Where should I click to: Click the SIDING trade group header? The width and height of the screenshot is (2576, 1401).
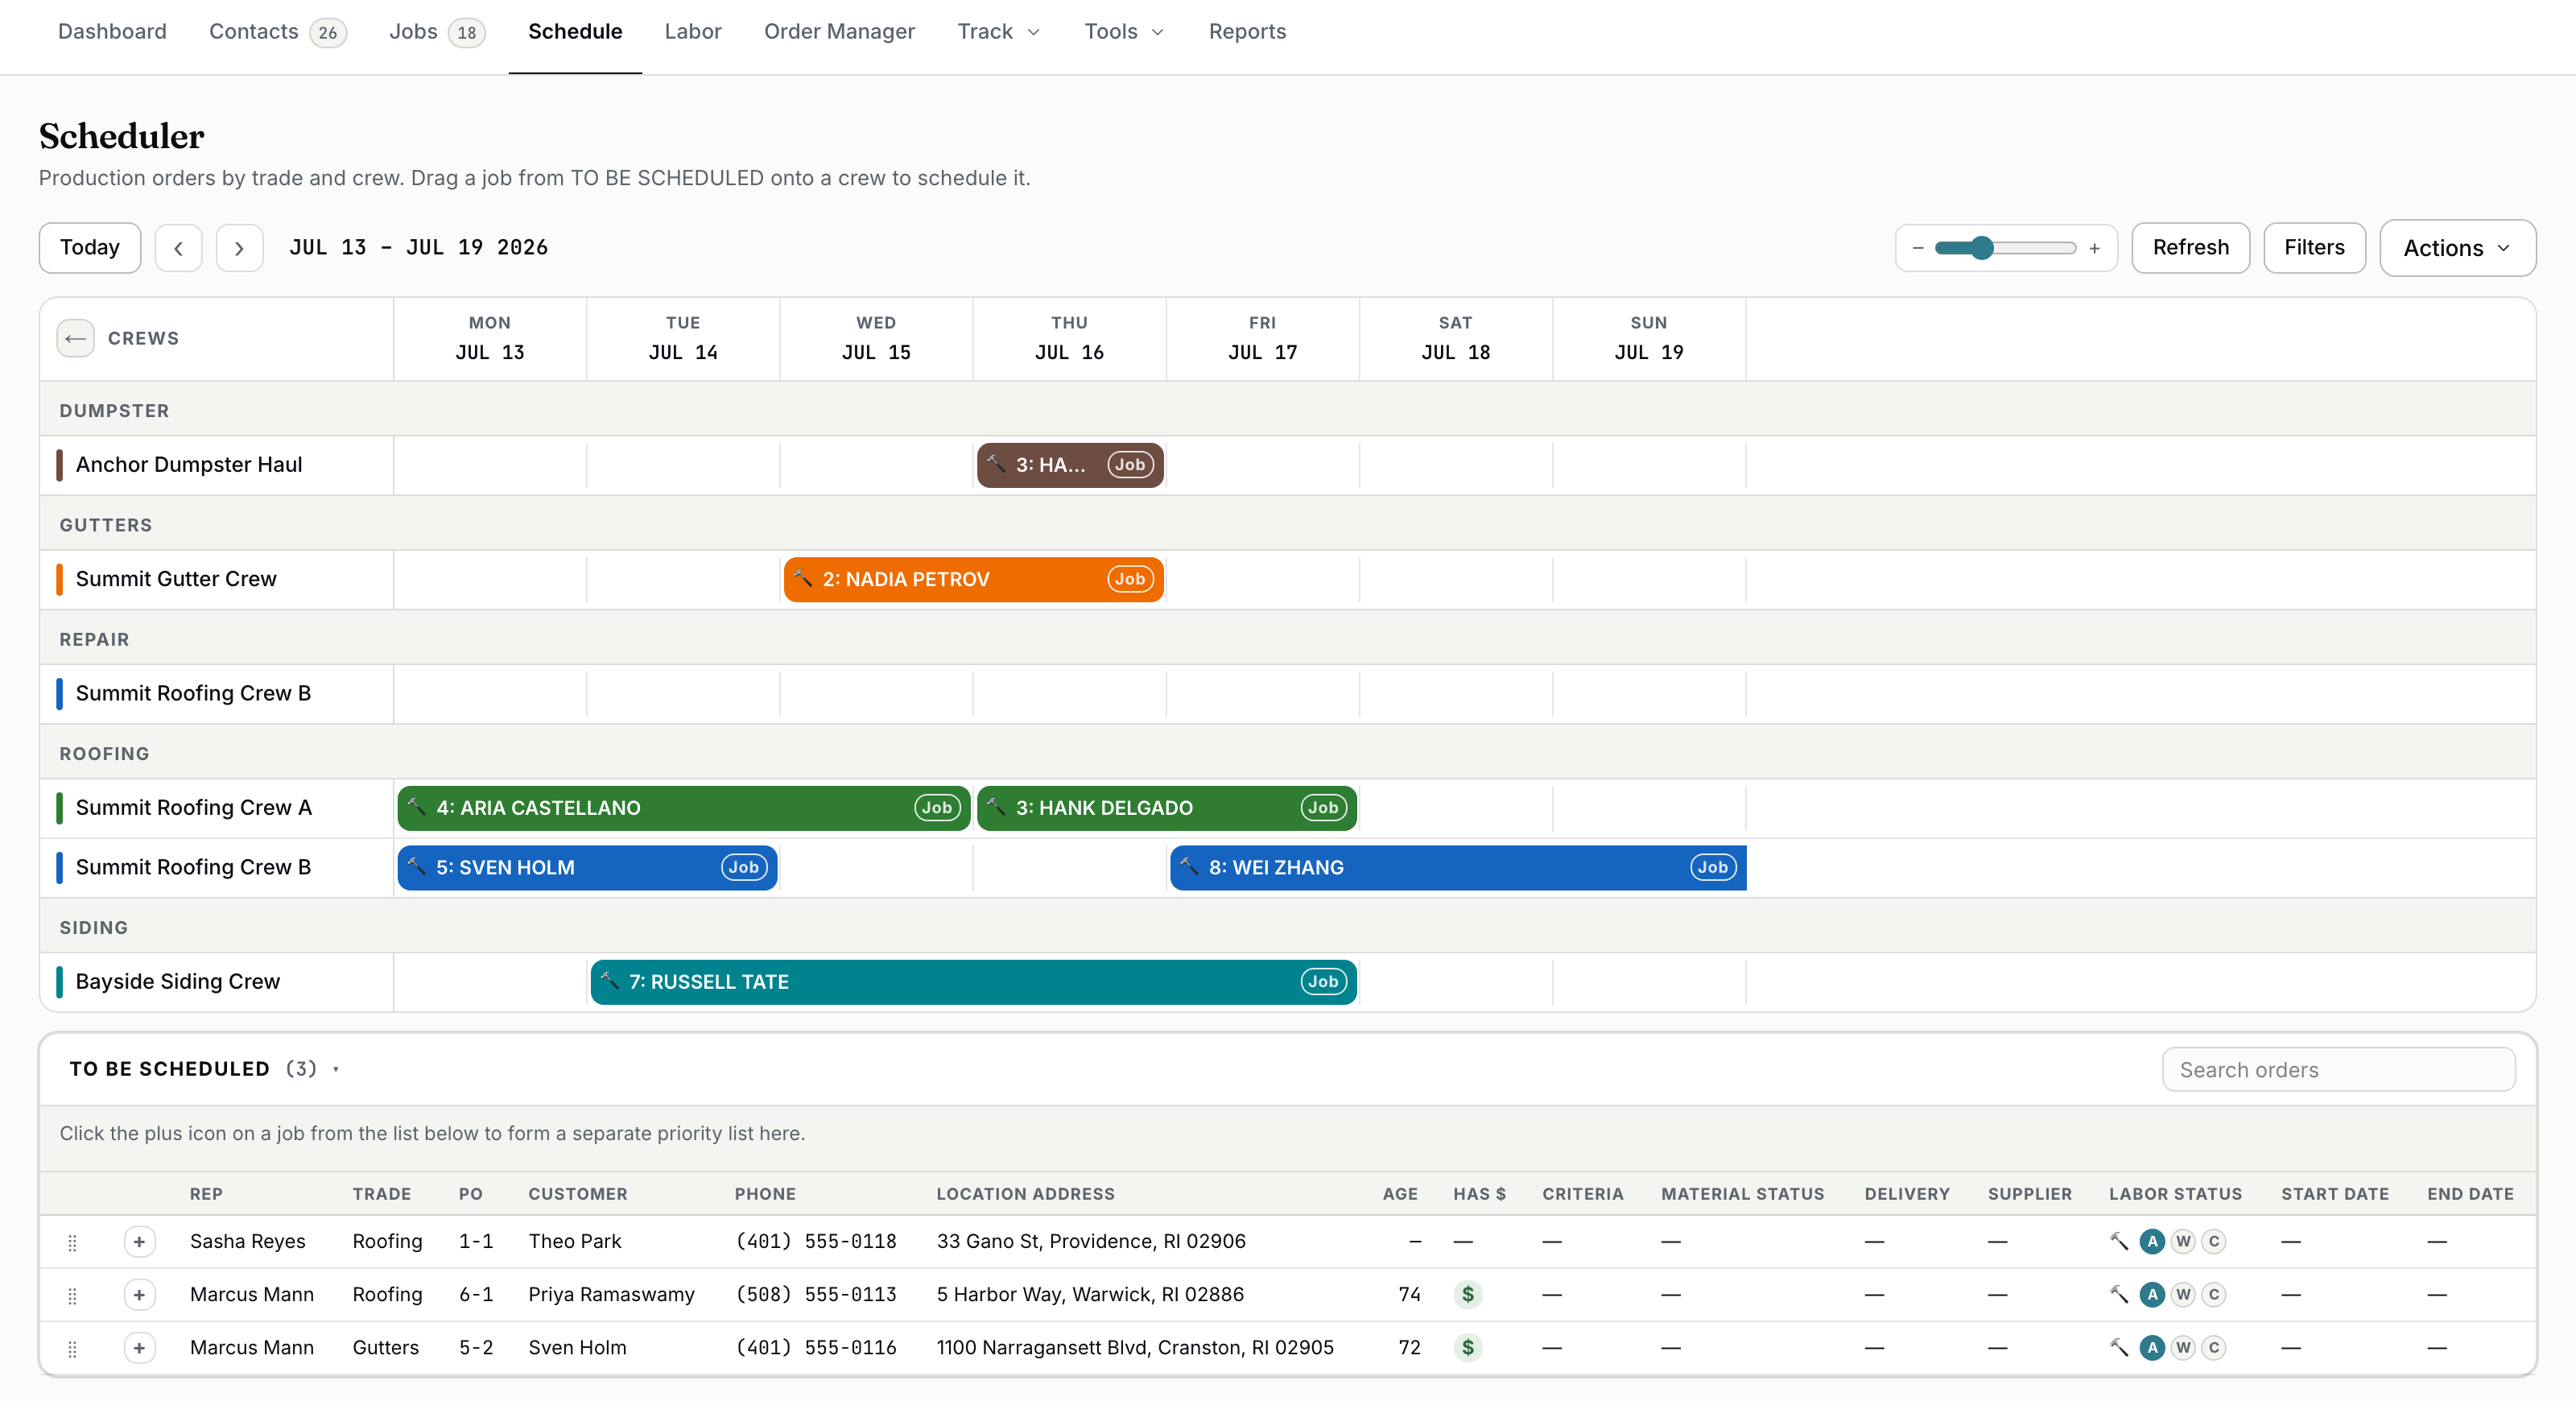tap(93, 927)
